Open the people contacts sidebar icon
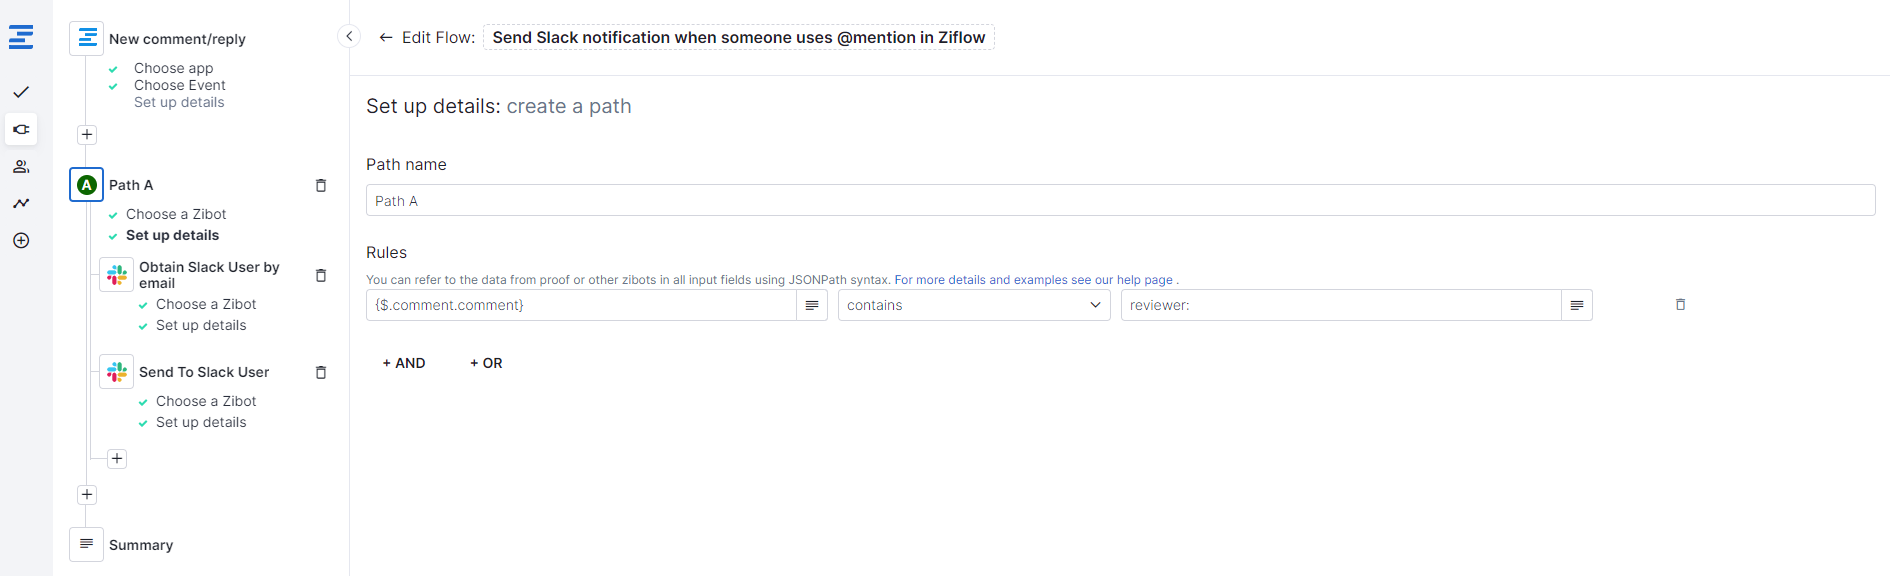Image resolution: width=1890 pixels, height=576 pixels. click(21, 167)
